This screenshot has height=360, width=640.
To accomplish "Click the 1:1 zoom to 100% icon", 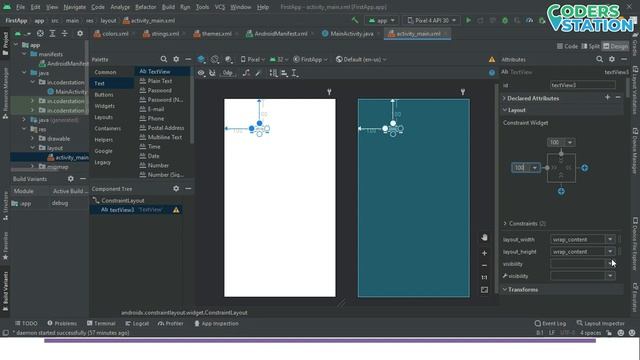I will (484, 278).
